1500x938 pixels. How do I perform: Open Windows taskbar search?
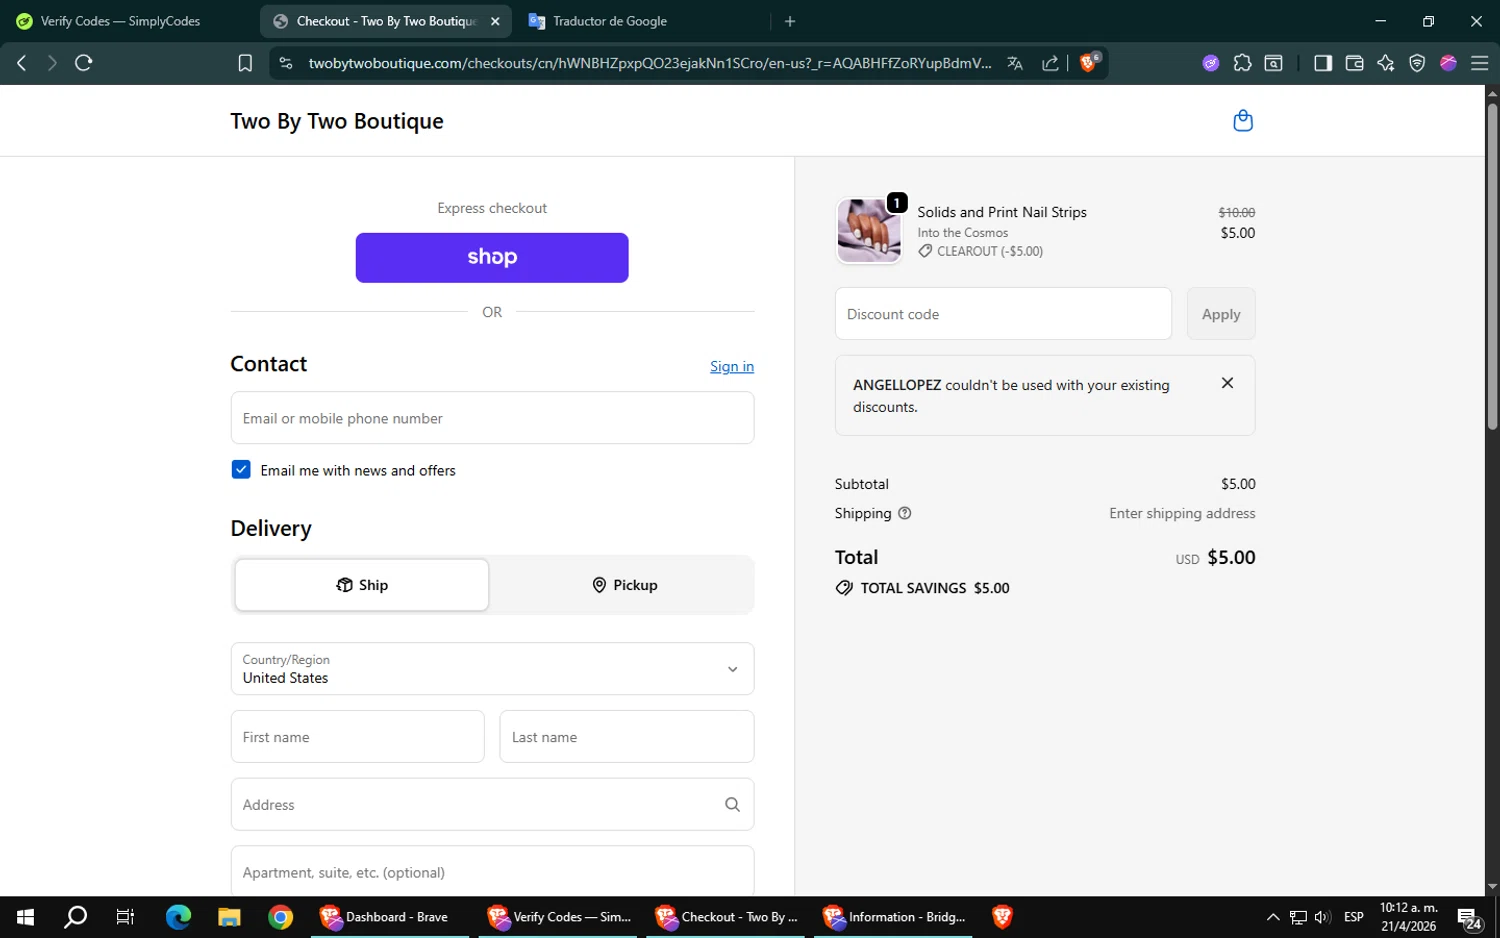tap(75, 917)
